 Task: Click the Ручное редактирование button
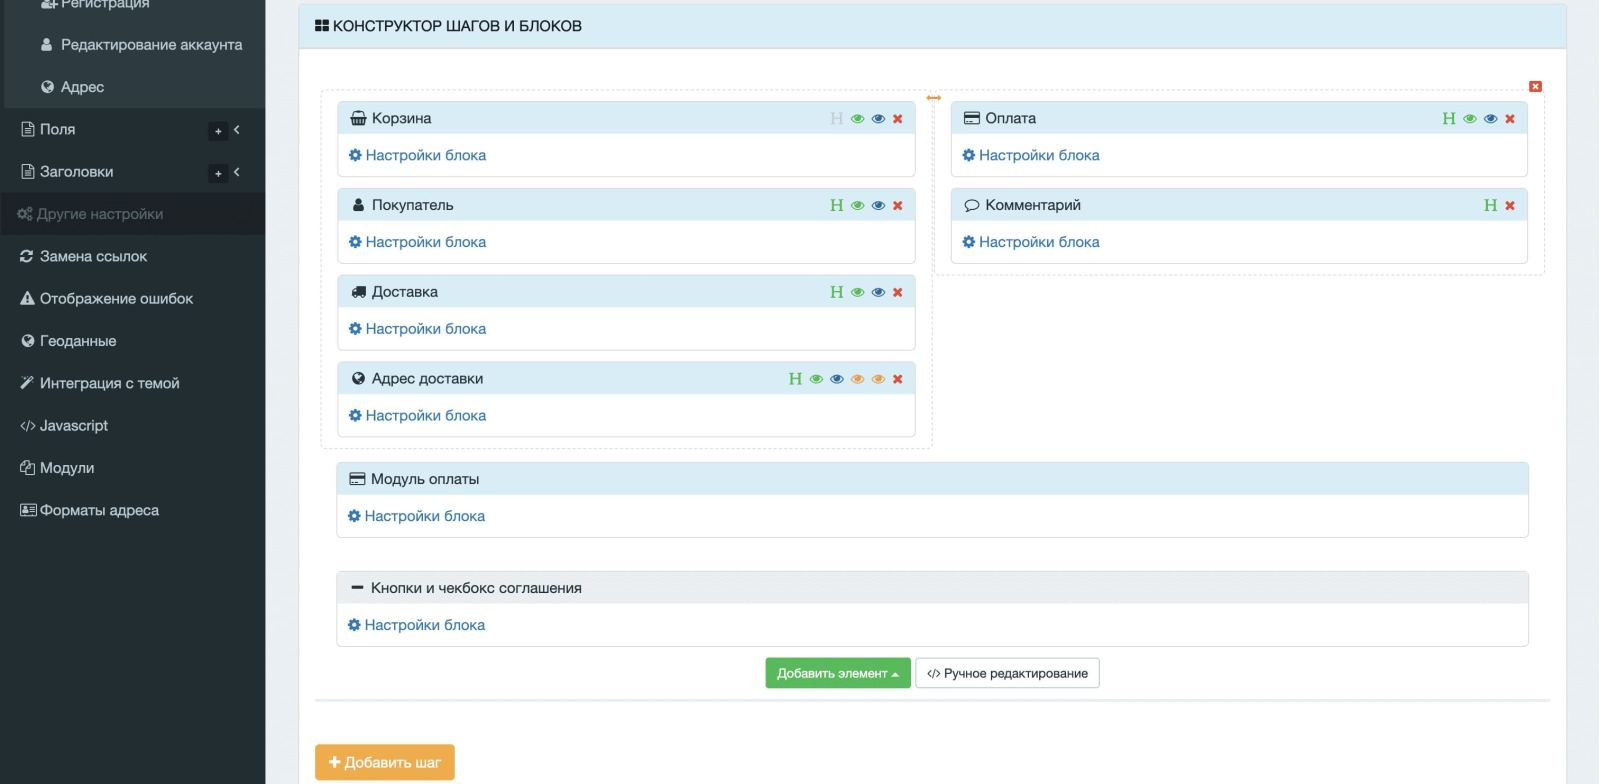click(x=1007, y=673)
